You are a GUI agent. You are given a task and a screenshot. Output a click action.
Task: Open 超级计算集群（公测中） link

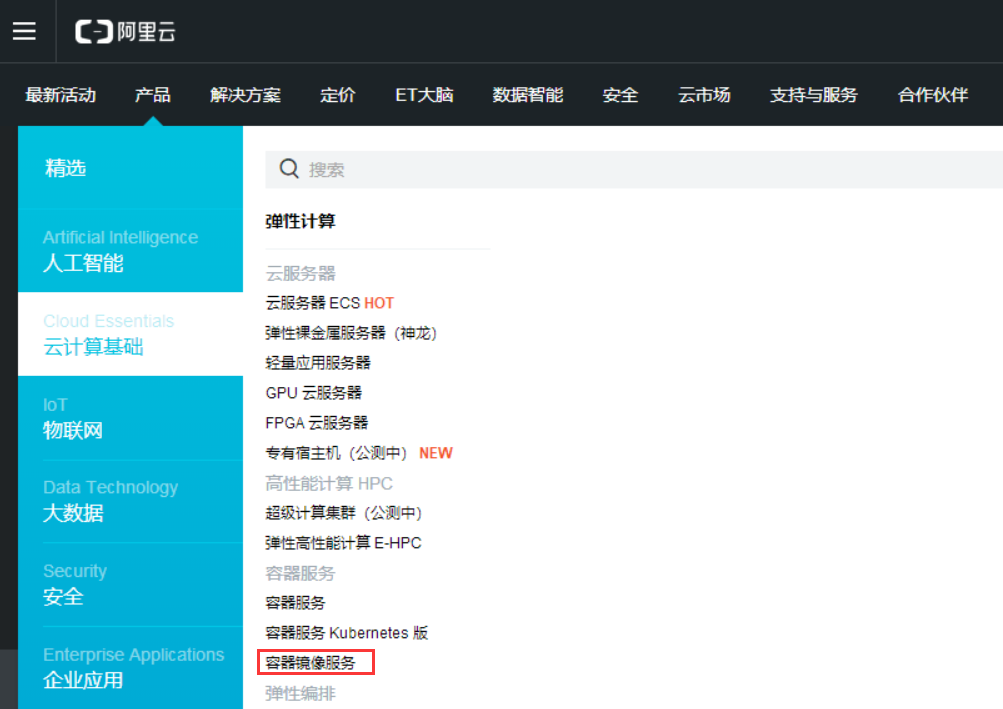click(344, 513)
